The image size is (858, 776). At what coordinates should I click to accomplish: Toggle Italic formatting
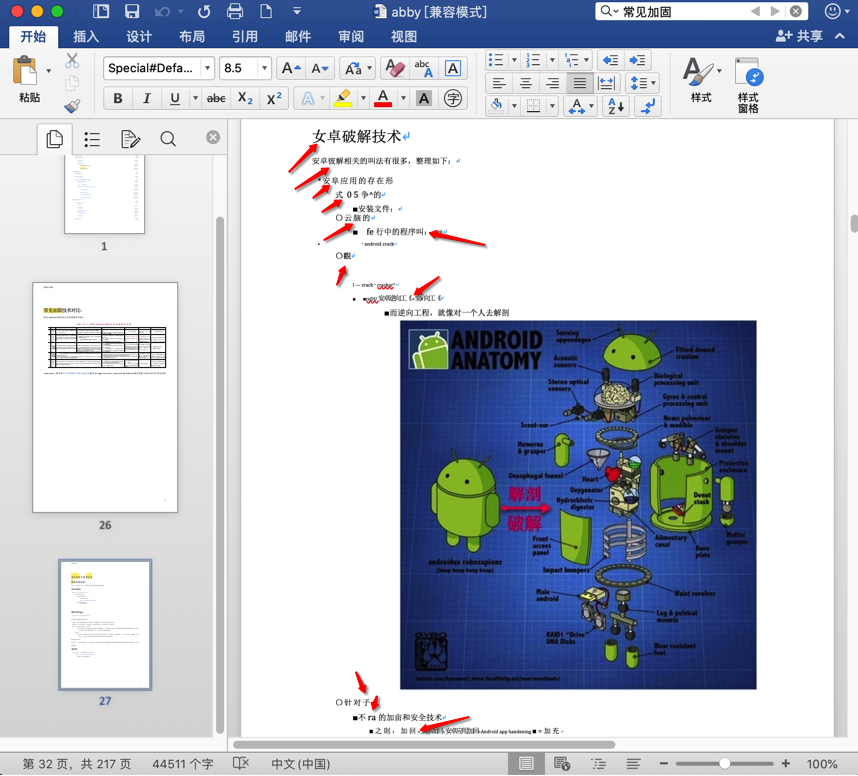147,99
